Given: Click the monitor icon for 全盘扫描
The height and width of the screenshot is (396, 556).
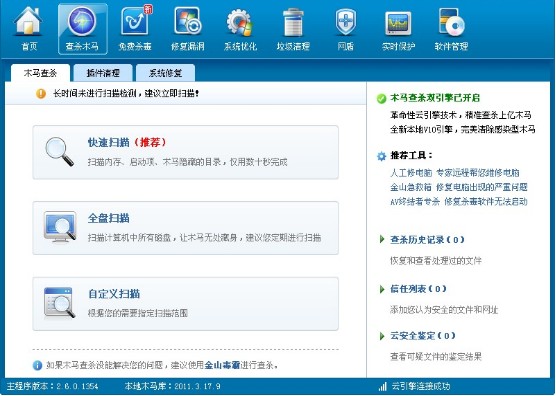Looking at the screenshot, I should (x=60, y=227).
